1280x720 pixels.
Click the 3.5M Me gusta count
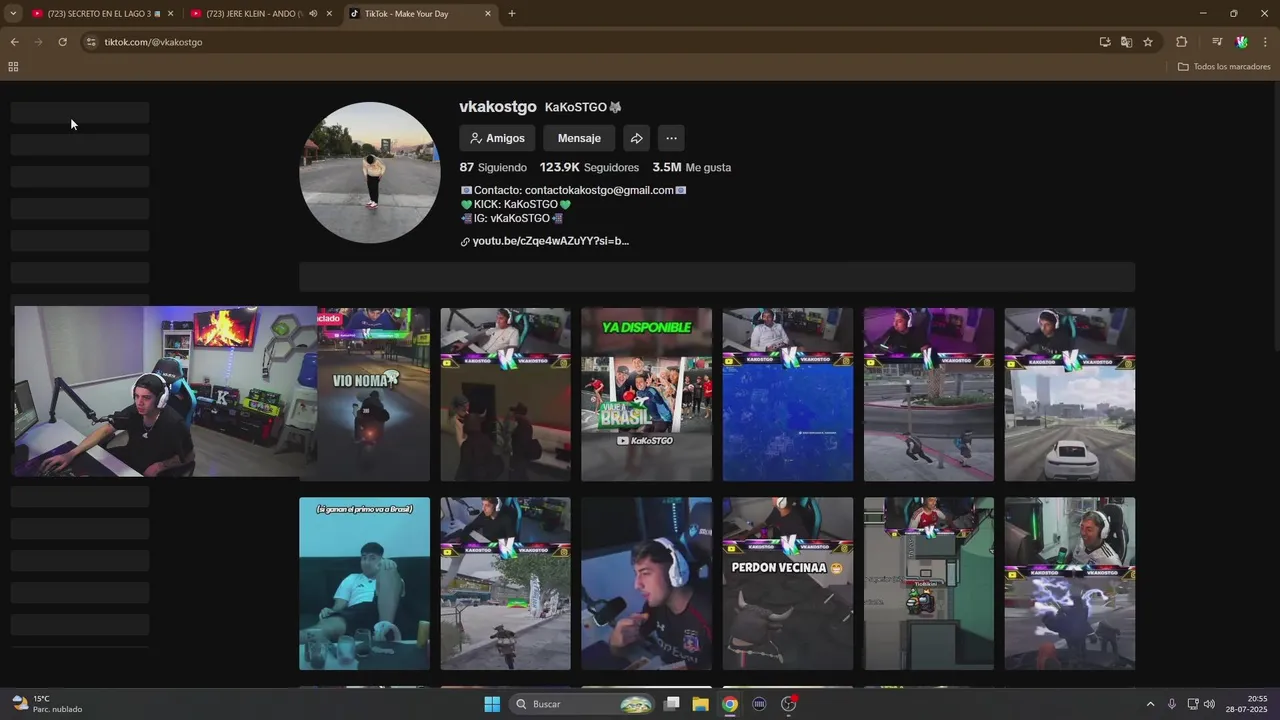point(692,168)
